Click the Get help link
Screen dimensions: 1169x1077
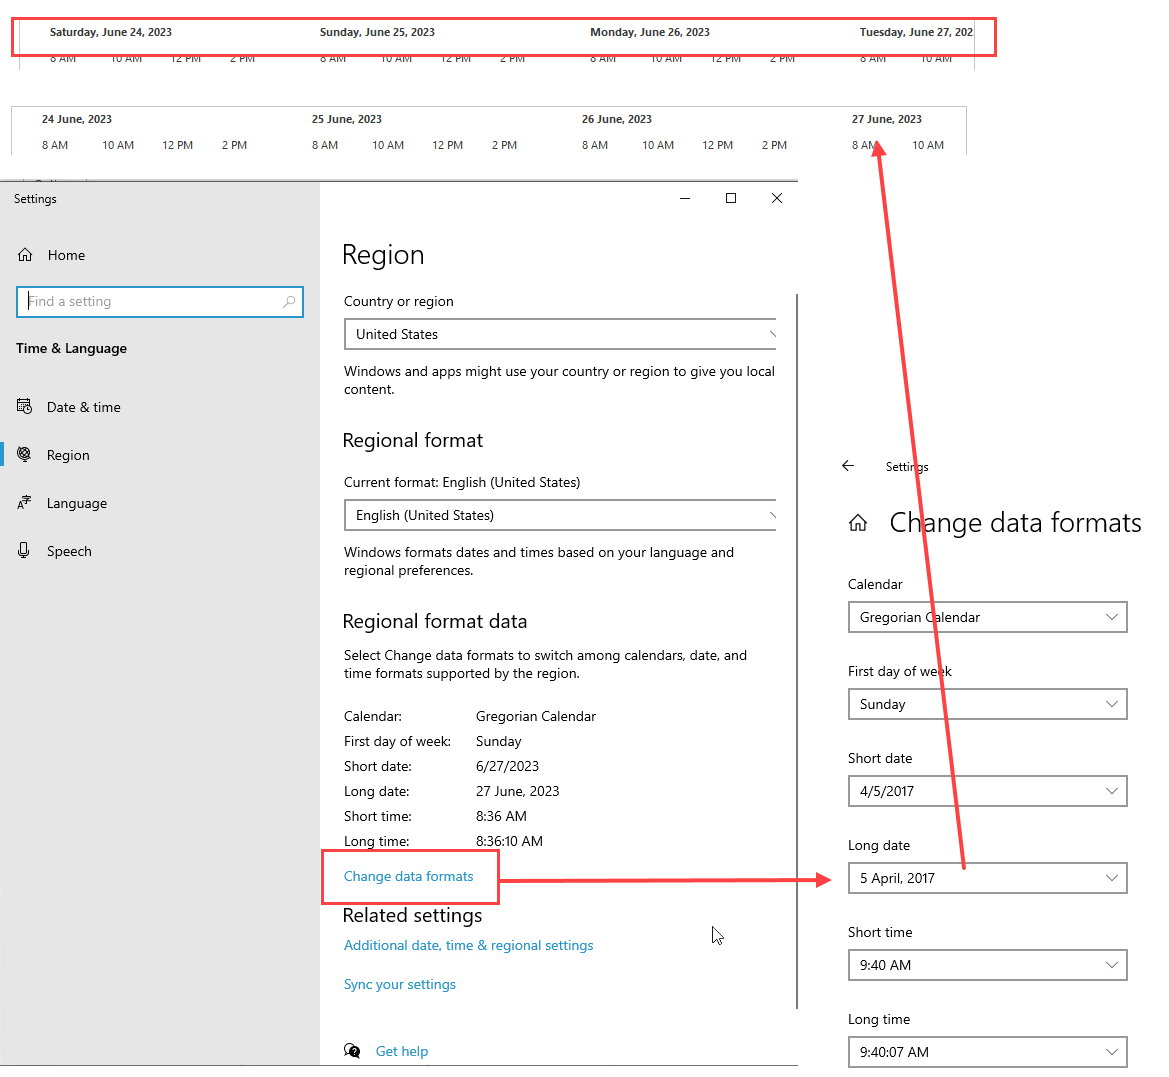point(402,1051)
